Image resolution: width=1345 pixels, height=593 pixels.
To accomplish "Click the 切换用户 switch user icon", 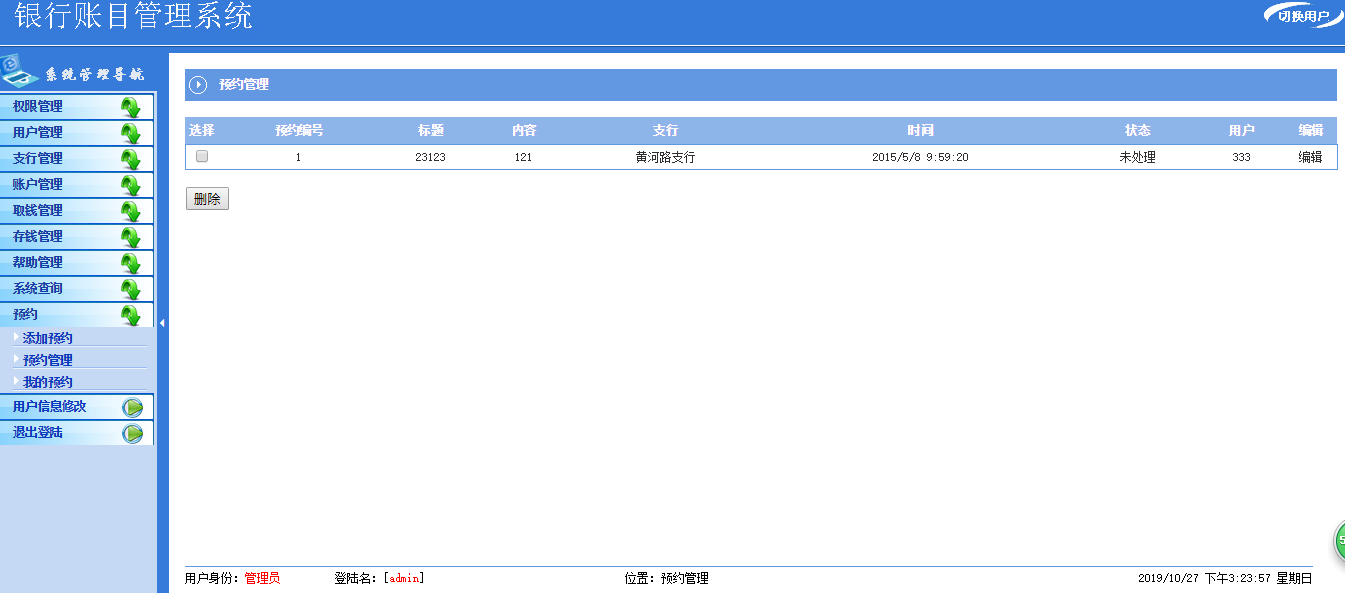I will (1303, 15).
